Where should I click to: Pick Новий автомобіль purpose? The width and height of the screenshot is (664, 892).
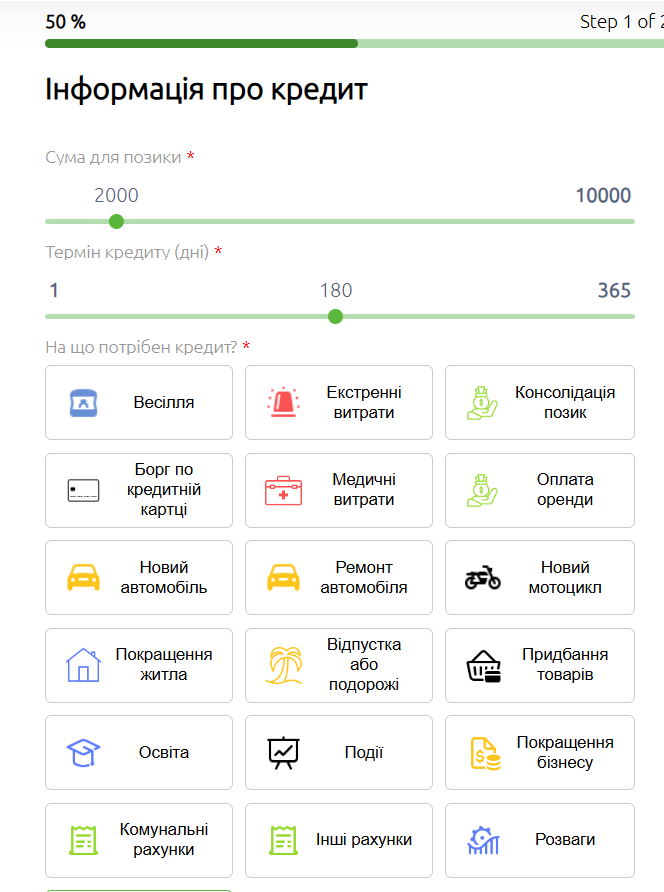139,577
